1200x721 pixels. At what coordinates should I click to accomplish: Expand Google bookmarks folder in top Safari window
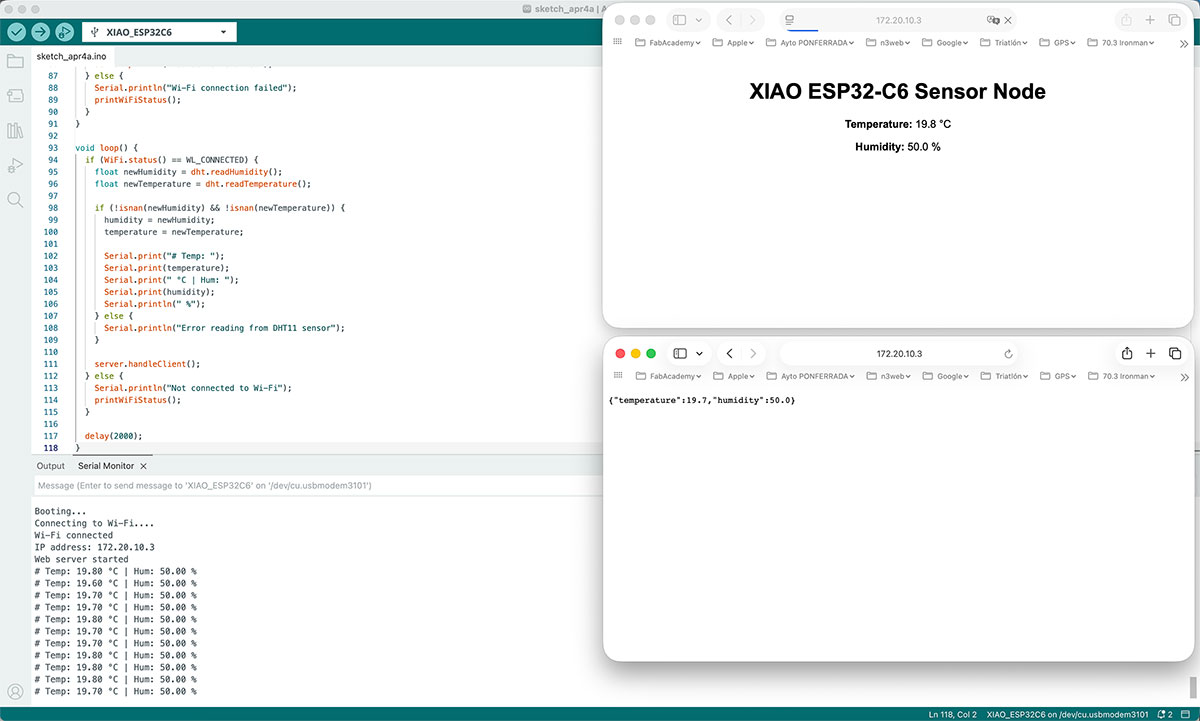pyautogui.click(x=946, y=43)
